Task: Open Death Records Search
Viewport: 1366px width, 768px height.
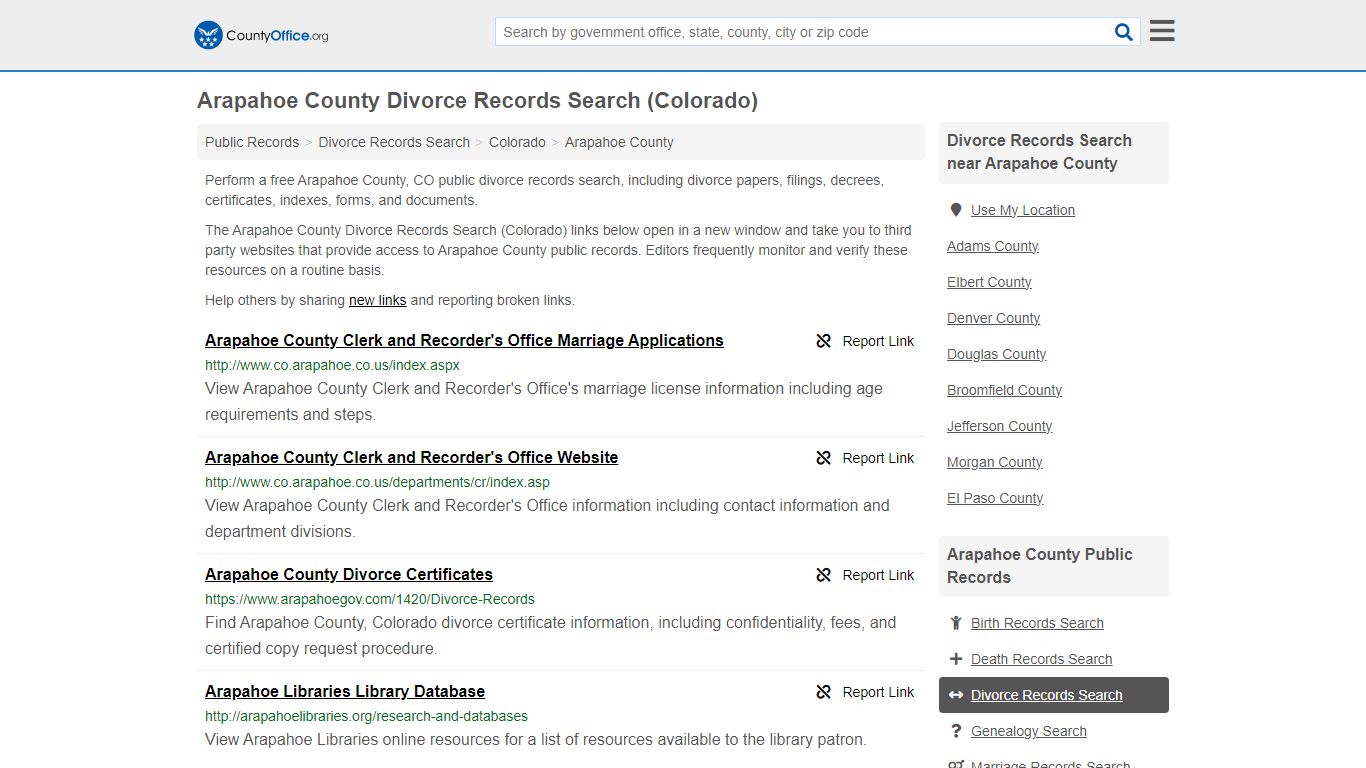Action: pyautogui.click(x=1041, y=659)
